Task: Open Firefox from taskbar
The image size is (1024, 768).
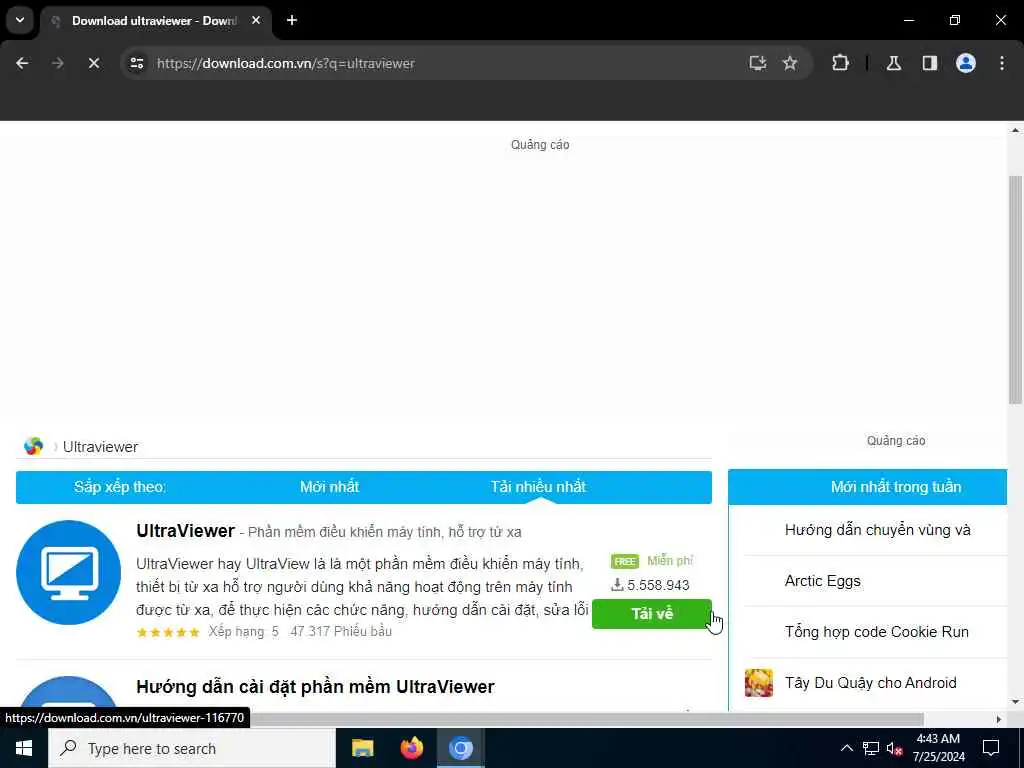Action: [x=411, y=748]
